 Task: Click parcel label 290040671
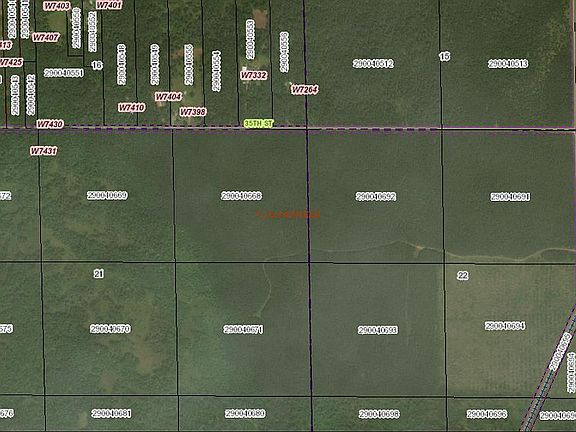(244, 330)
